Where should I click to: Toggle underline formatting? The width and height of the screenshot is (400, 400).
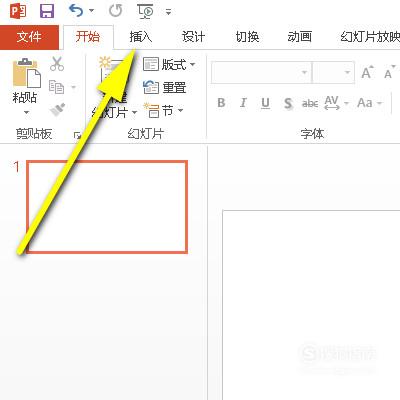[265, 103]
